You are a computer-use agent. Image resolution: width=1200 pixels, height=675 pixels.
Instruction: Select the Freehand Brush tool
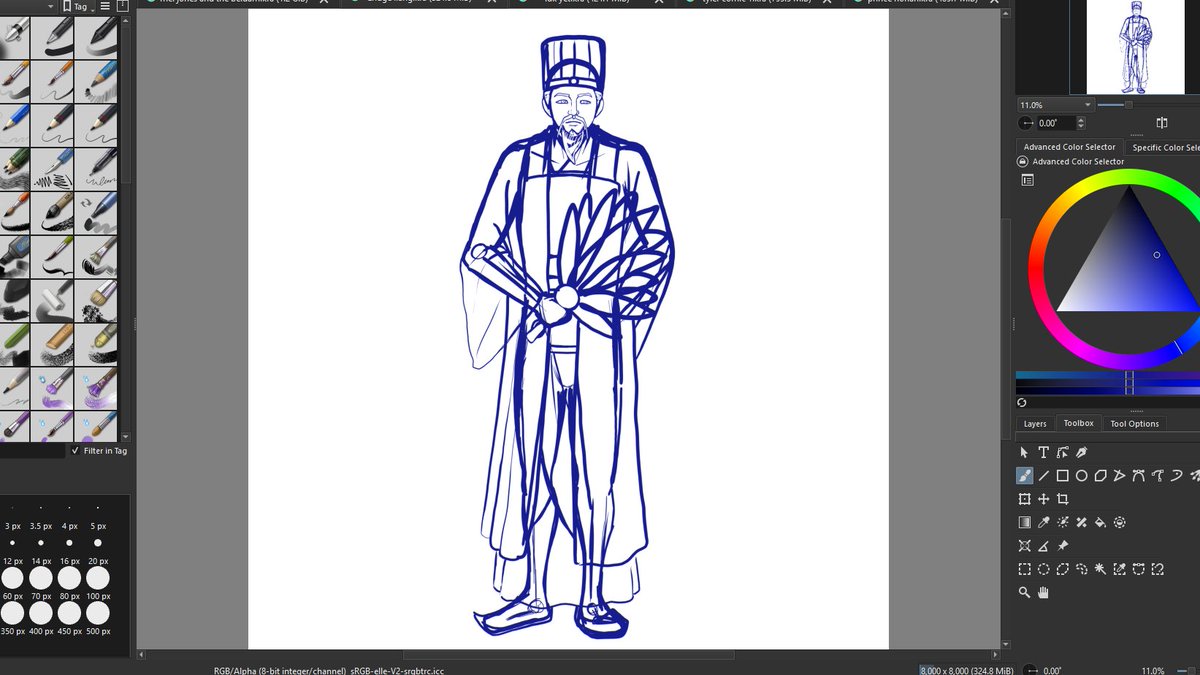[x=1024, y=475]
